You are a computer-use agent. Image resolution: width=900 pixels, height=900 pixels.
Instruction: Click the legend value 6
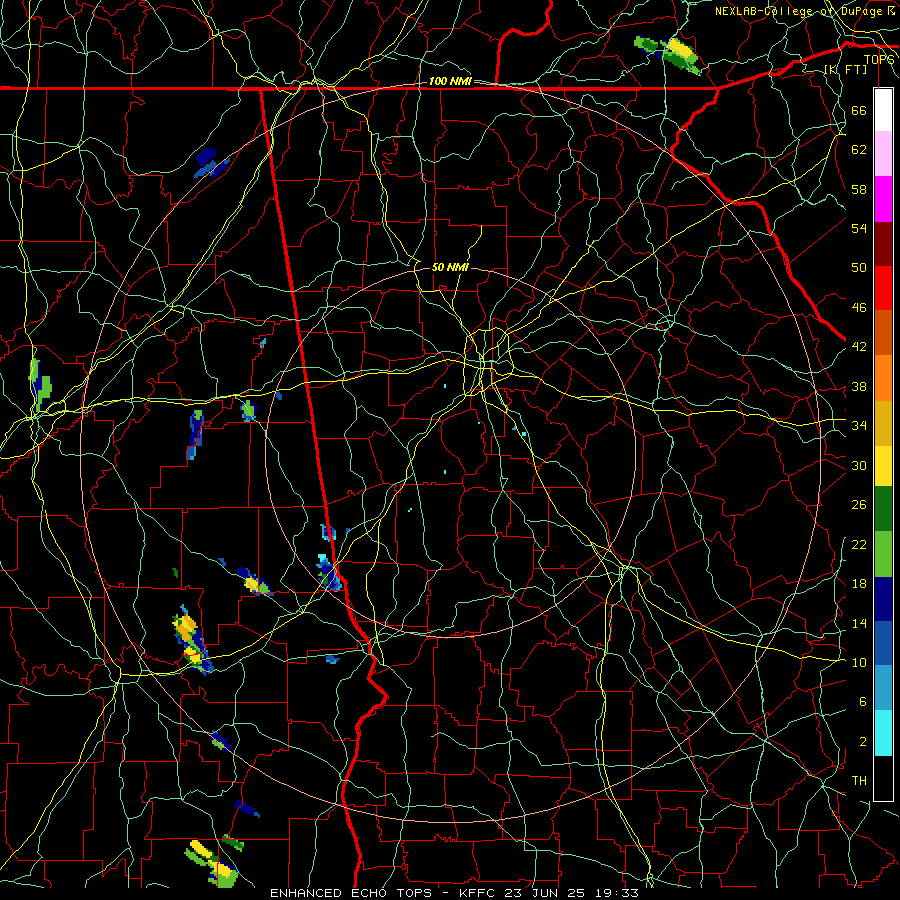(862, 702)
